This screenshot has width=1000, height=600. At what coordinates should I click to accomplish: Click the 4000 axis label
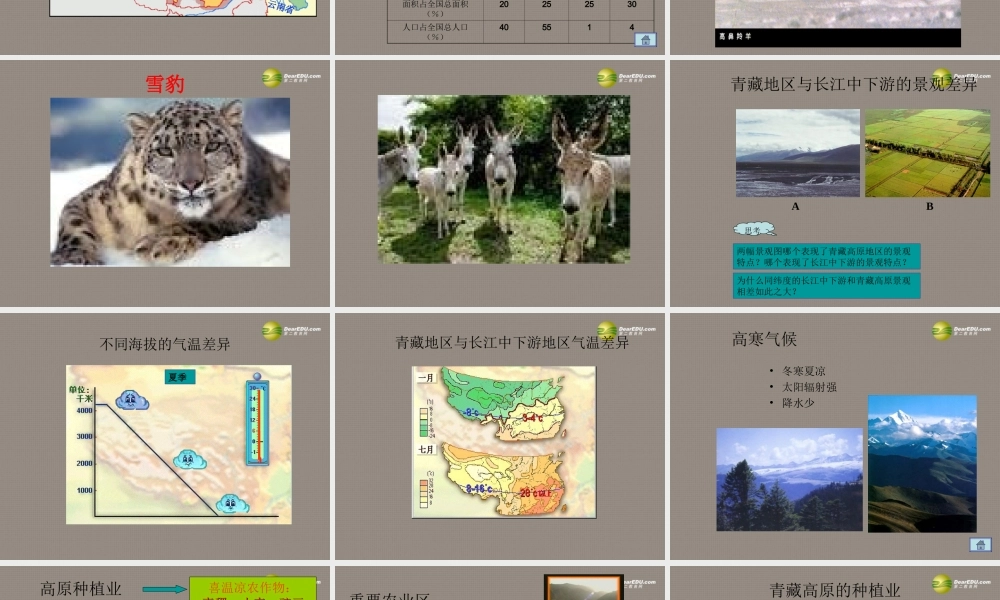click(85, 411)
